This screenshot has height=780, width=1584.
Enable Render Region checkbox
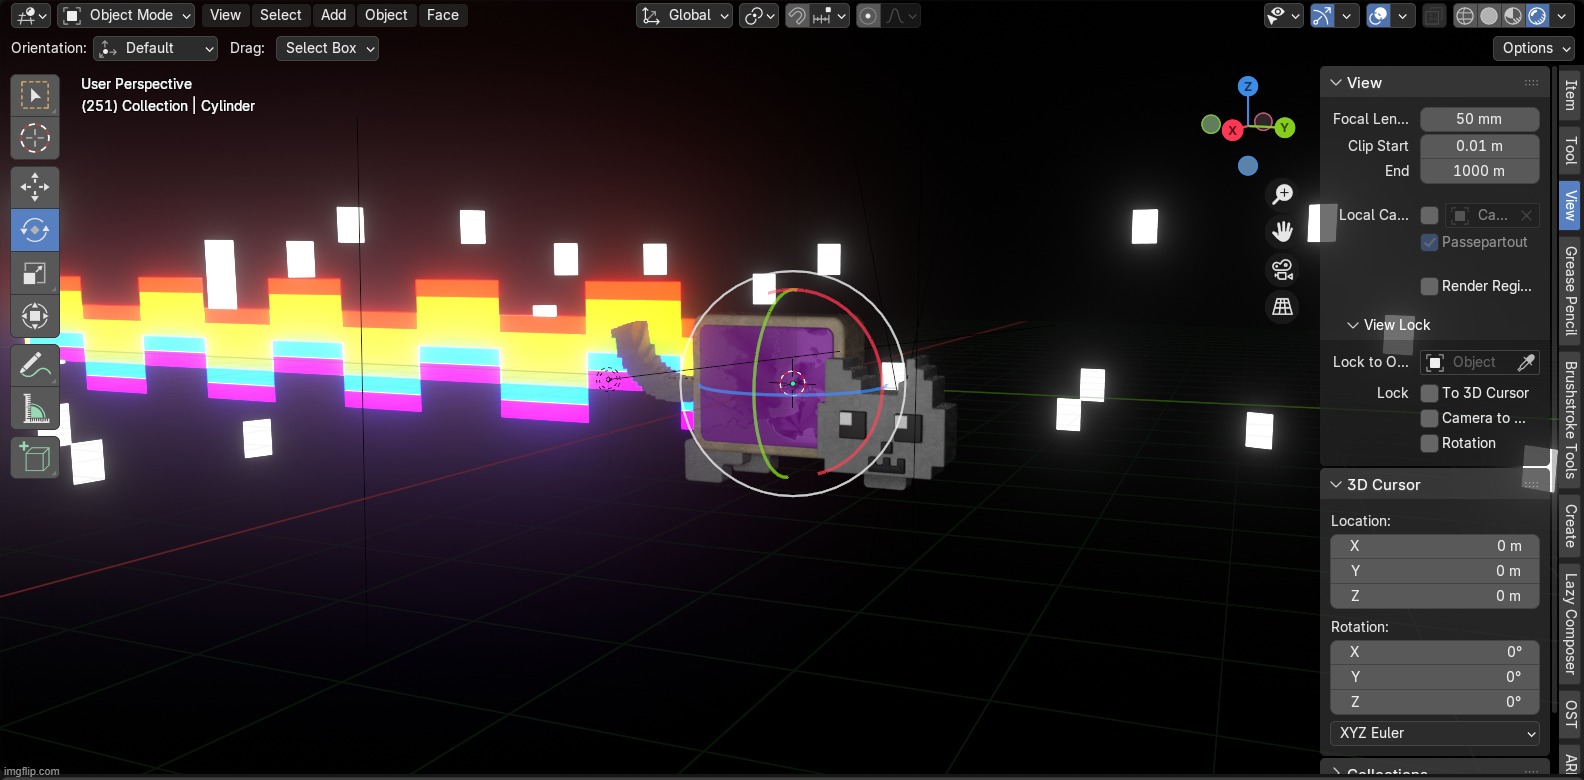pos(1430,286)
